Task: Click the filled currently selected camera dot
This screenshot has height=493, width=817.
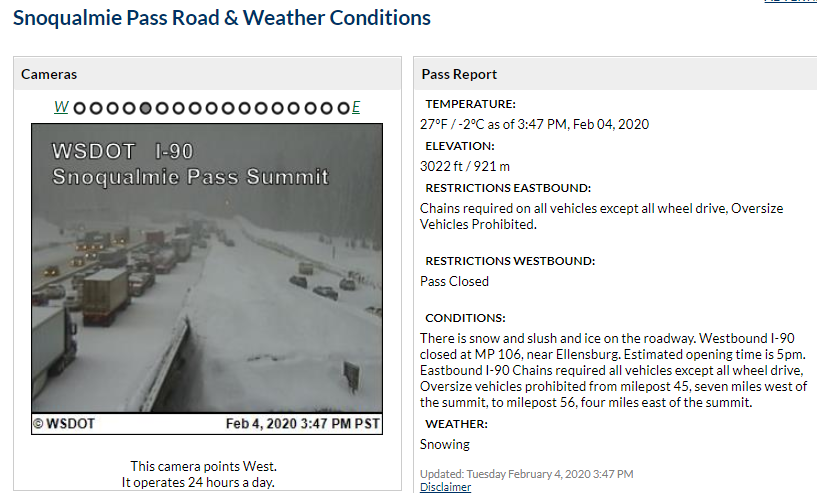Action: tap(145, 108)
